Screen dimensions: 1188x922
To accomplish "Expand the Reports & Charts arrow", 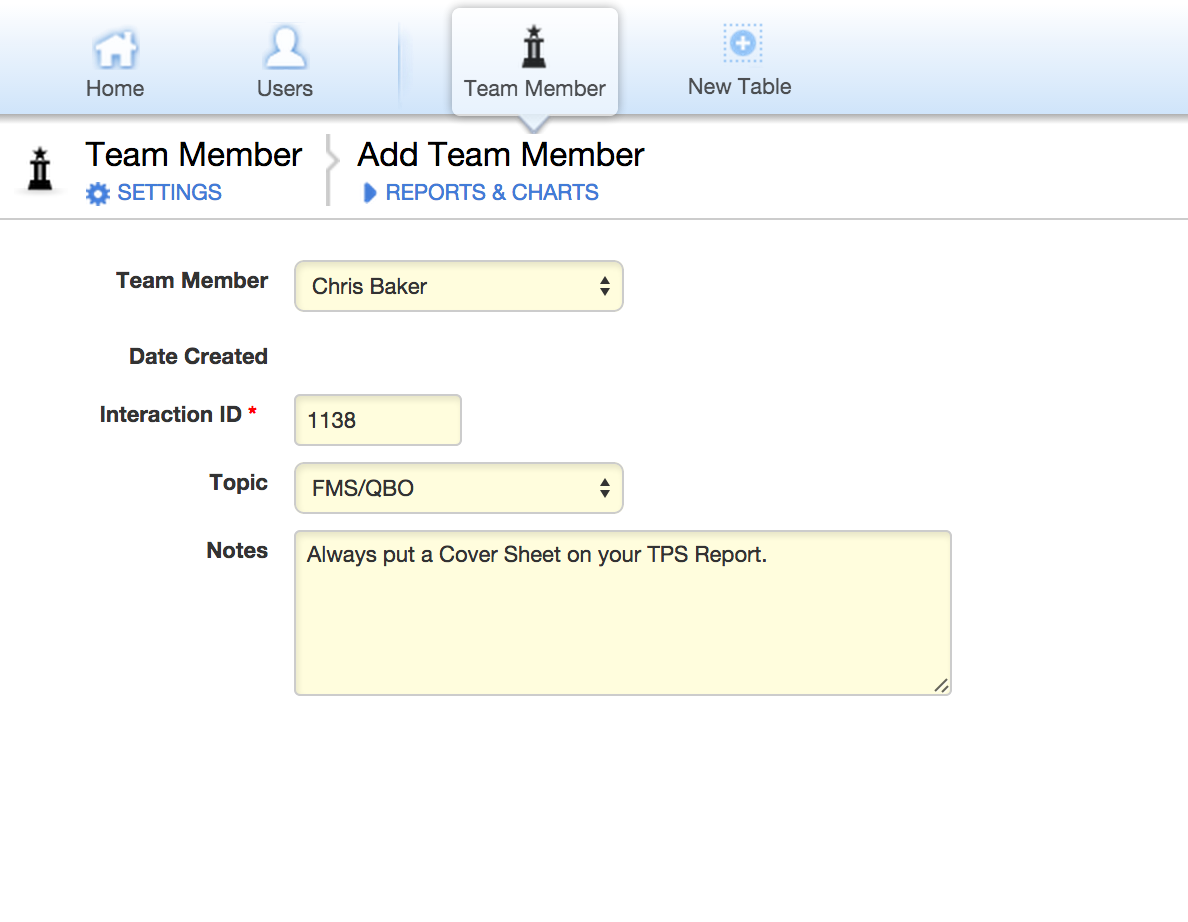I will pyautogui.click(x=370, y=193).
